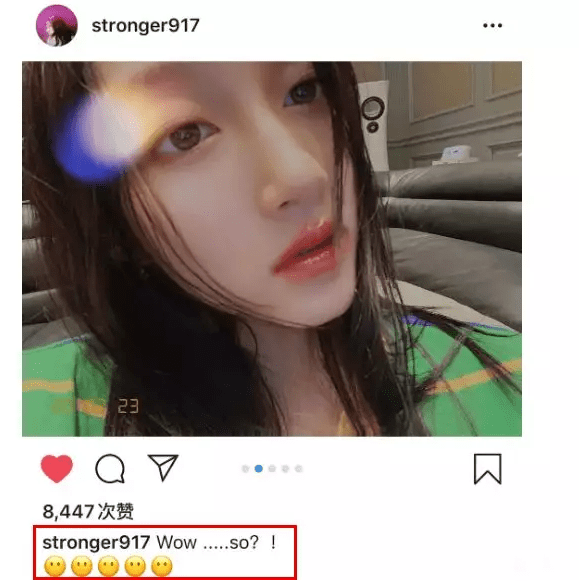Save post with the bookmark icon

[x=487, y=469]
